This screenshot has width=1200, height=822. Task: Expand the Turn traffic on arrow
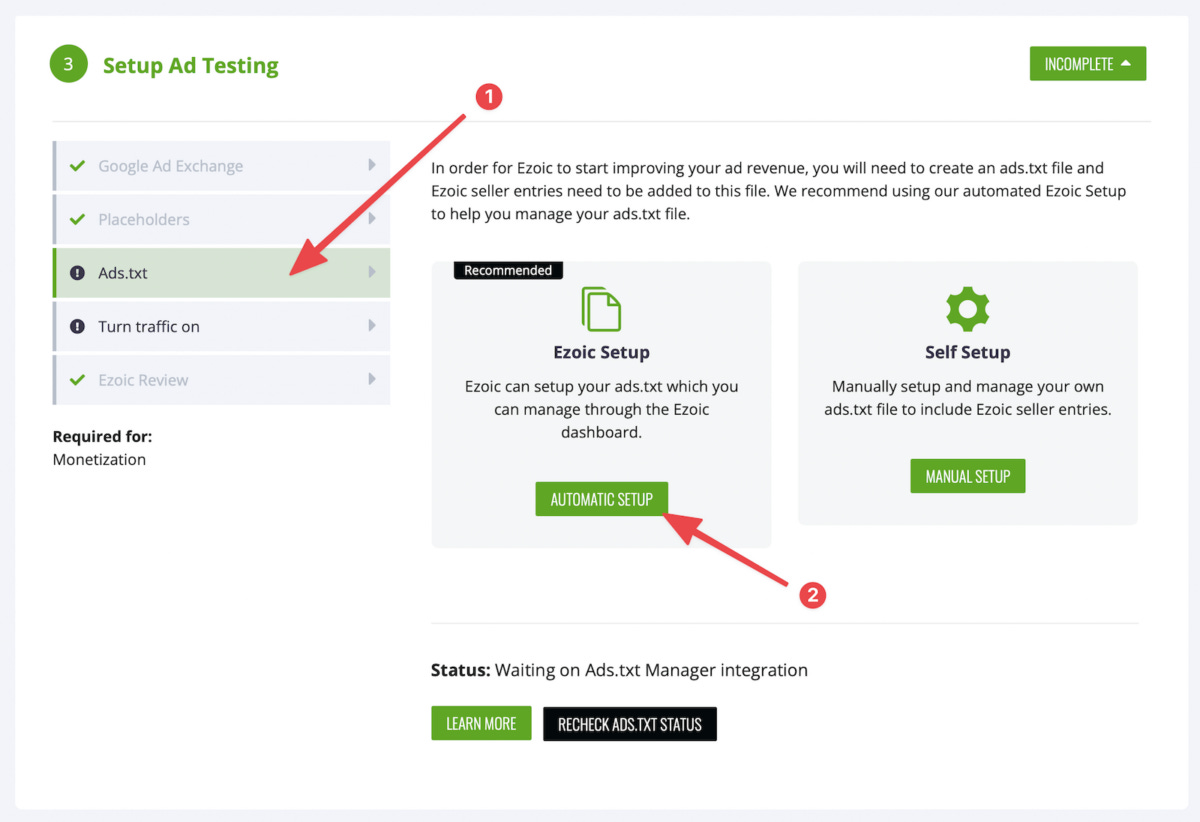(372, 325)
